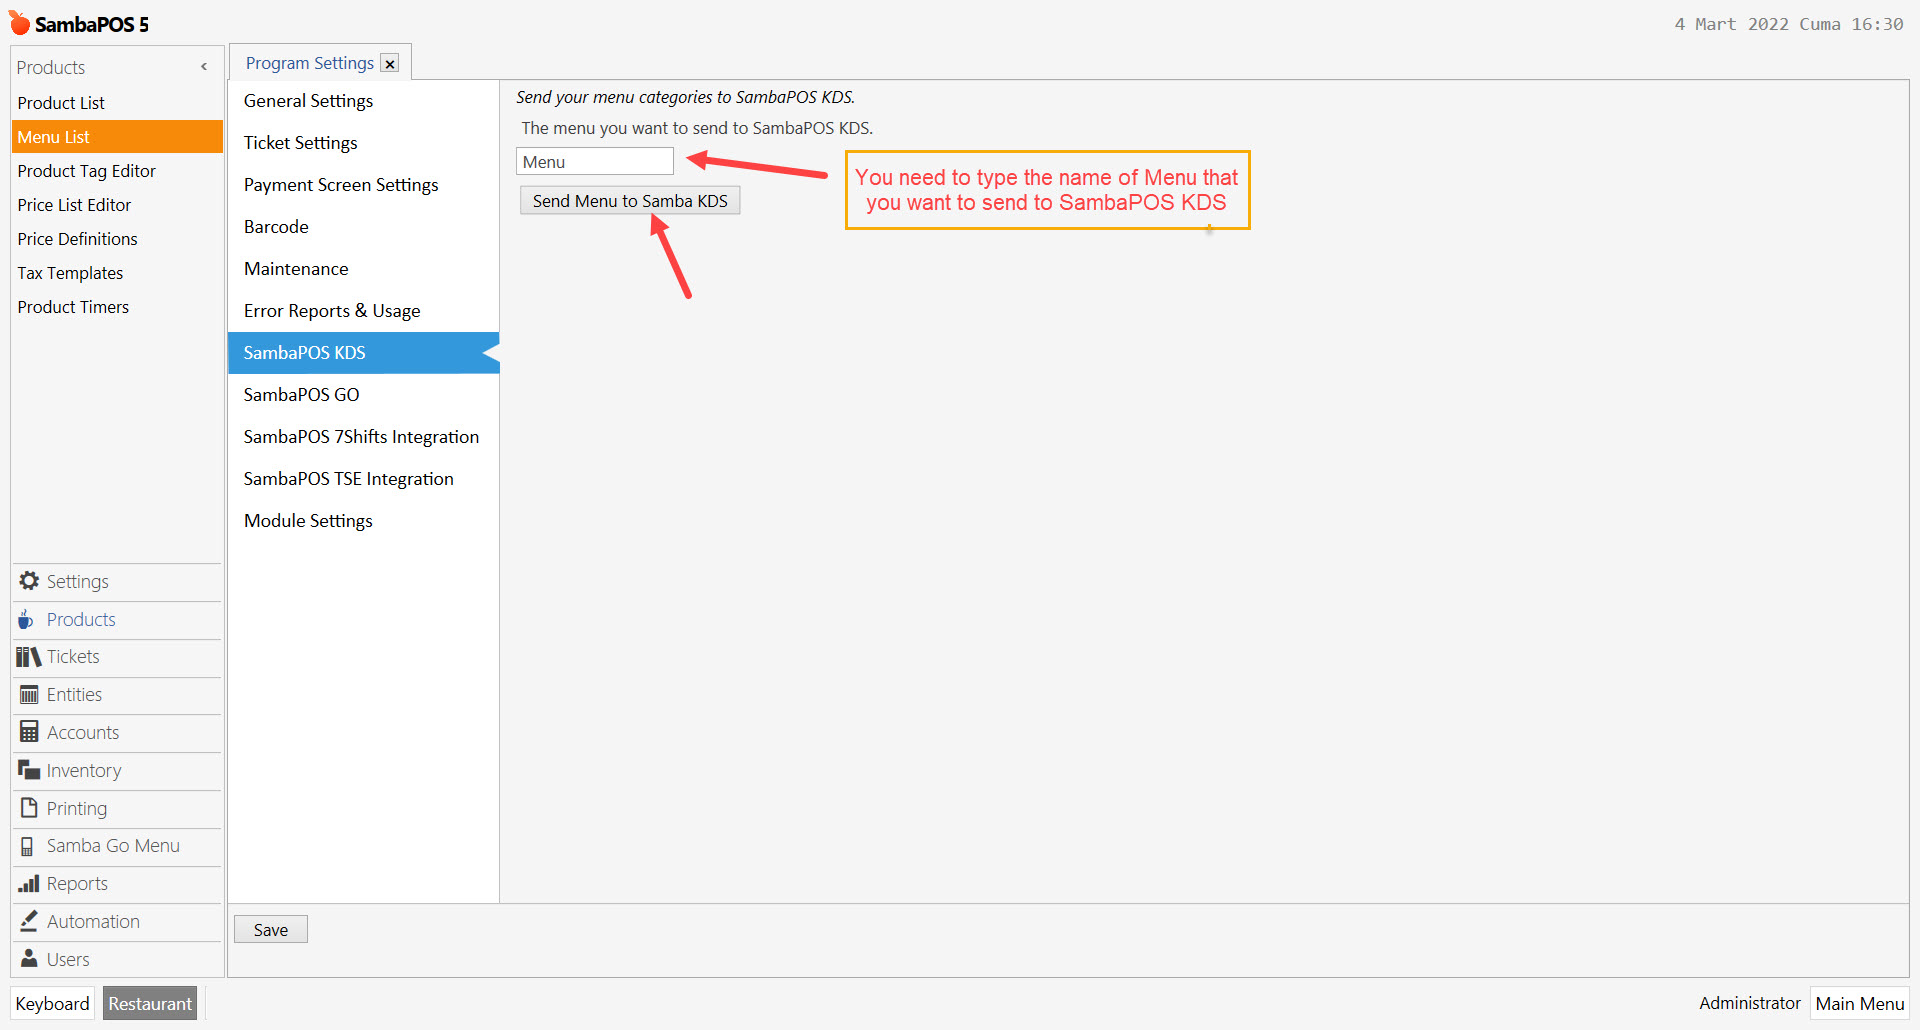
Task: Click the SambaPOS 5 flame logo
Action: point(18,21)
